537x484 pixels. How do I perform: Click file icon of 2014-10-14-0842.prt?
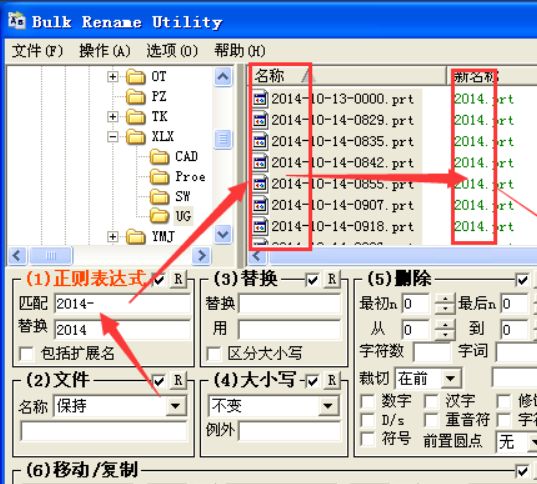point(260,163)
